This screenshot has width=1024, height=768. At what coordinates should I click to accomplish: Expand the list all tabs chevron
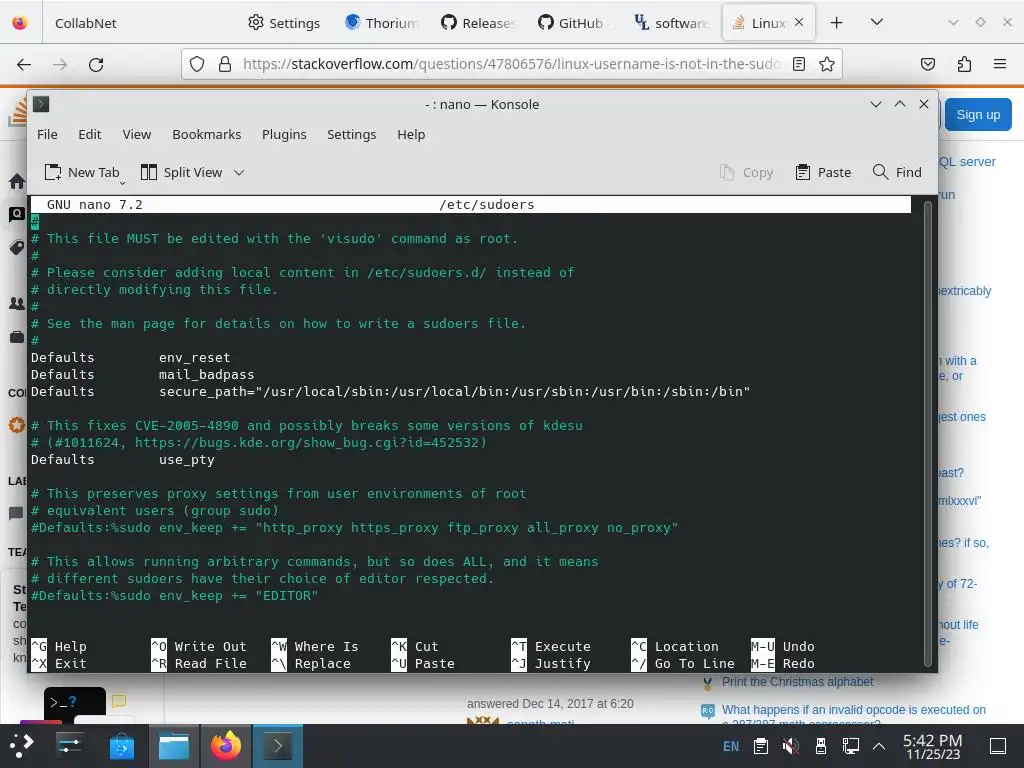point(877,23)
